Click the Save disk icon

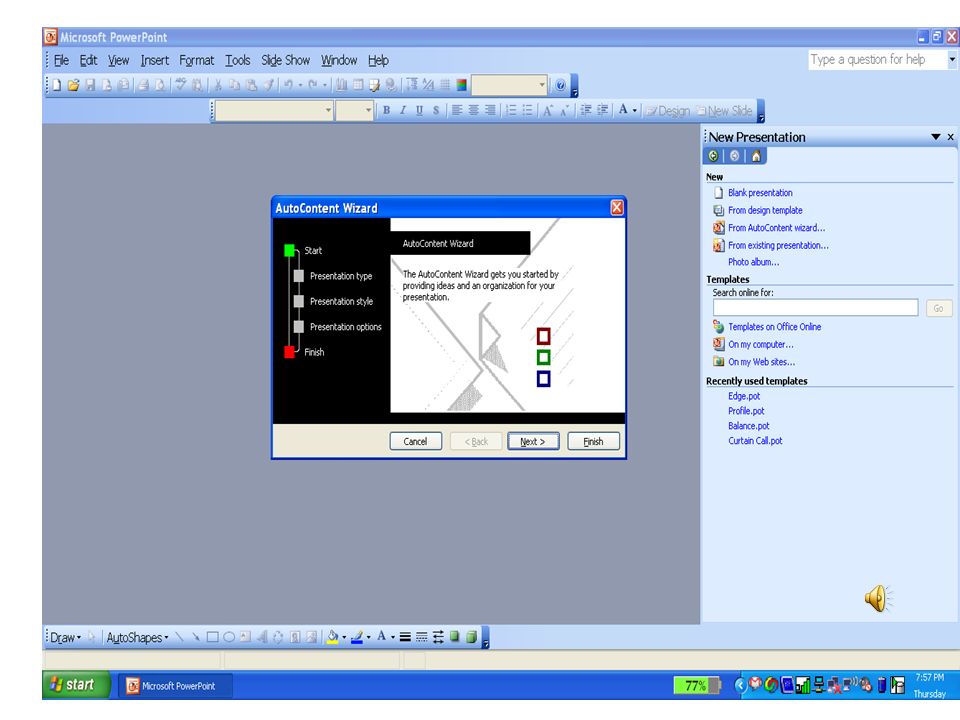pyautogui.click(x=90, y=85)
